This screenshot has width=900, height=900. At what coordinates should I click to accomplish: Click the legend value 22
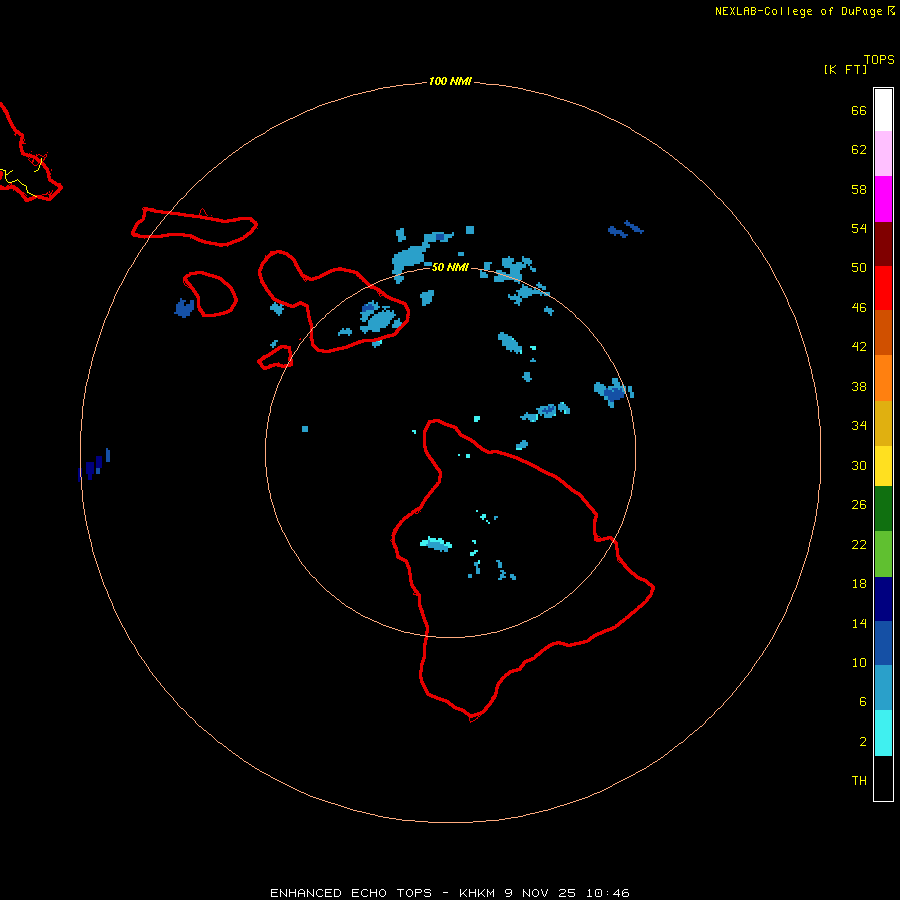point(859,544)
